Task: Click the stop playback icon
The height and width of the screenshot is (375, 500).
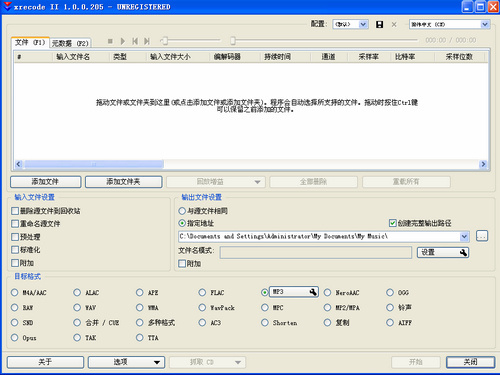Action: pyautogui.click(x=110, y=41)
